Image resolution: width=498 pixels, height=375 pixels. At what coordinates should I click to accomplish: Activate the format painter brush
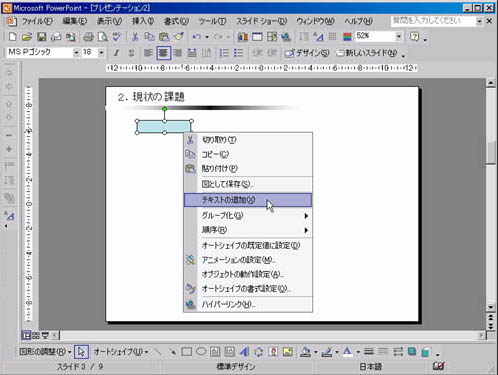coord(179,37)
